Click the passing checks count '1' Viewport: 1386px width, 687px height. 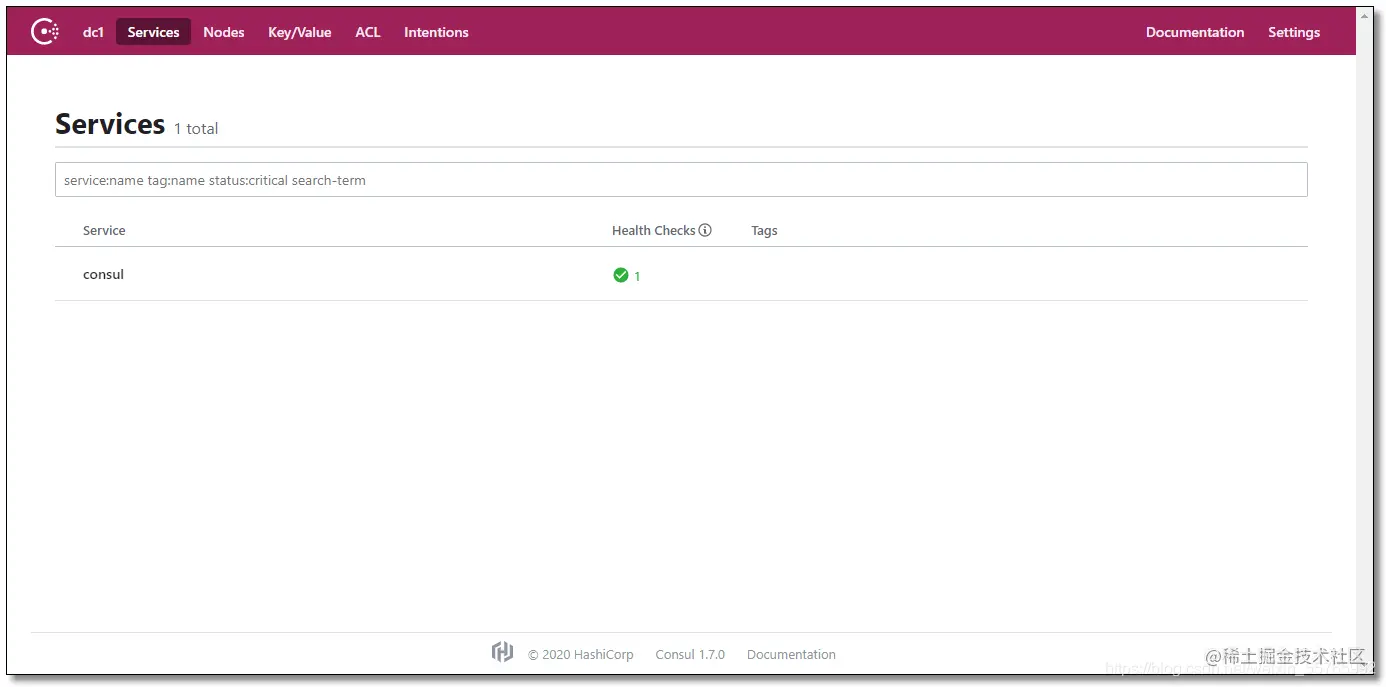click(637, 276)
